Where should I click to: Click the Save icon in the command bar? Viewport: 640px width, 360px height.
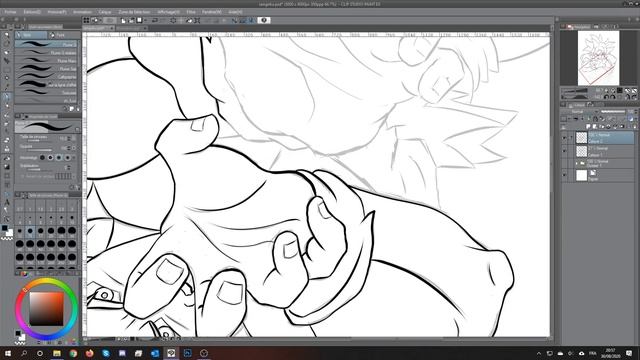[139, 20]
